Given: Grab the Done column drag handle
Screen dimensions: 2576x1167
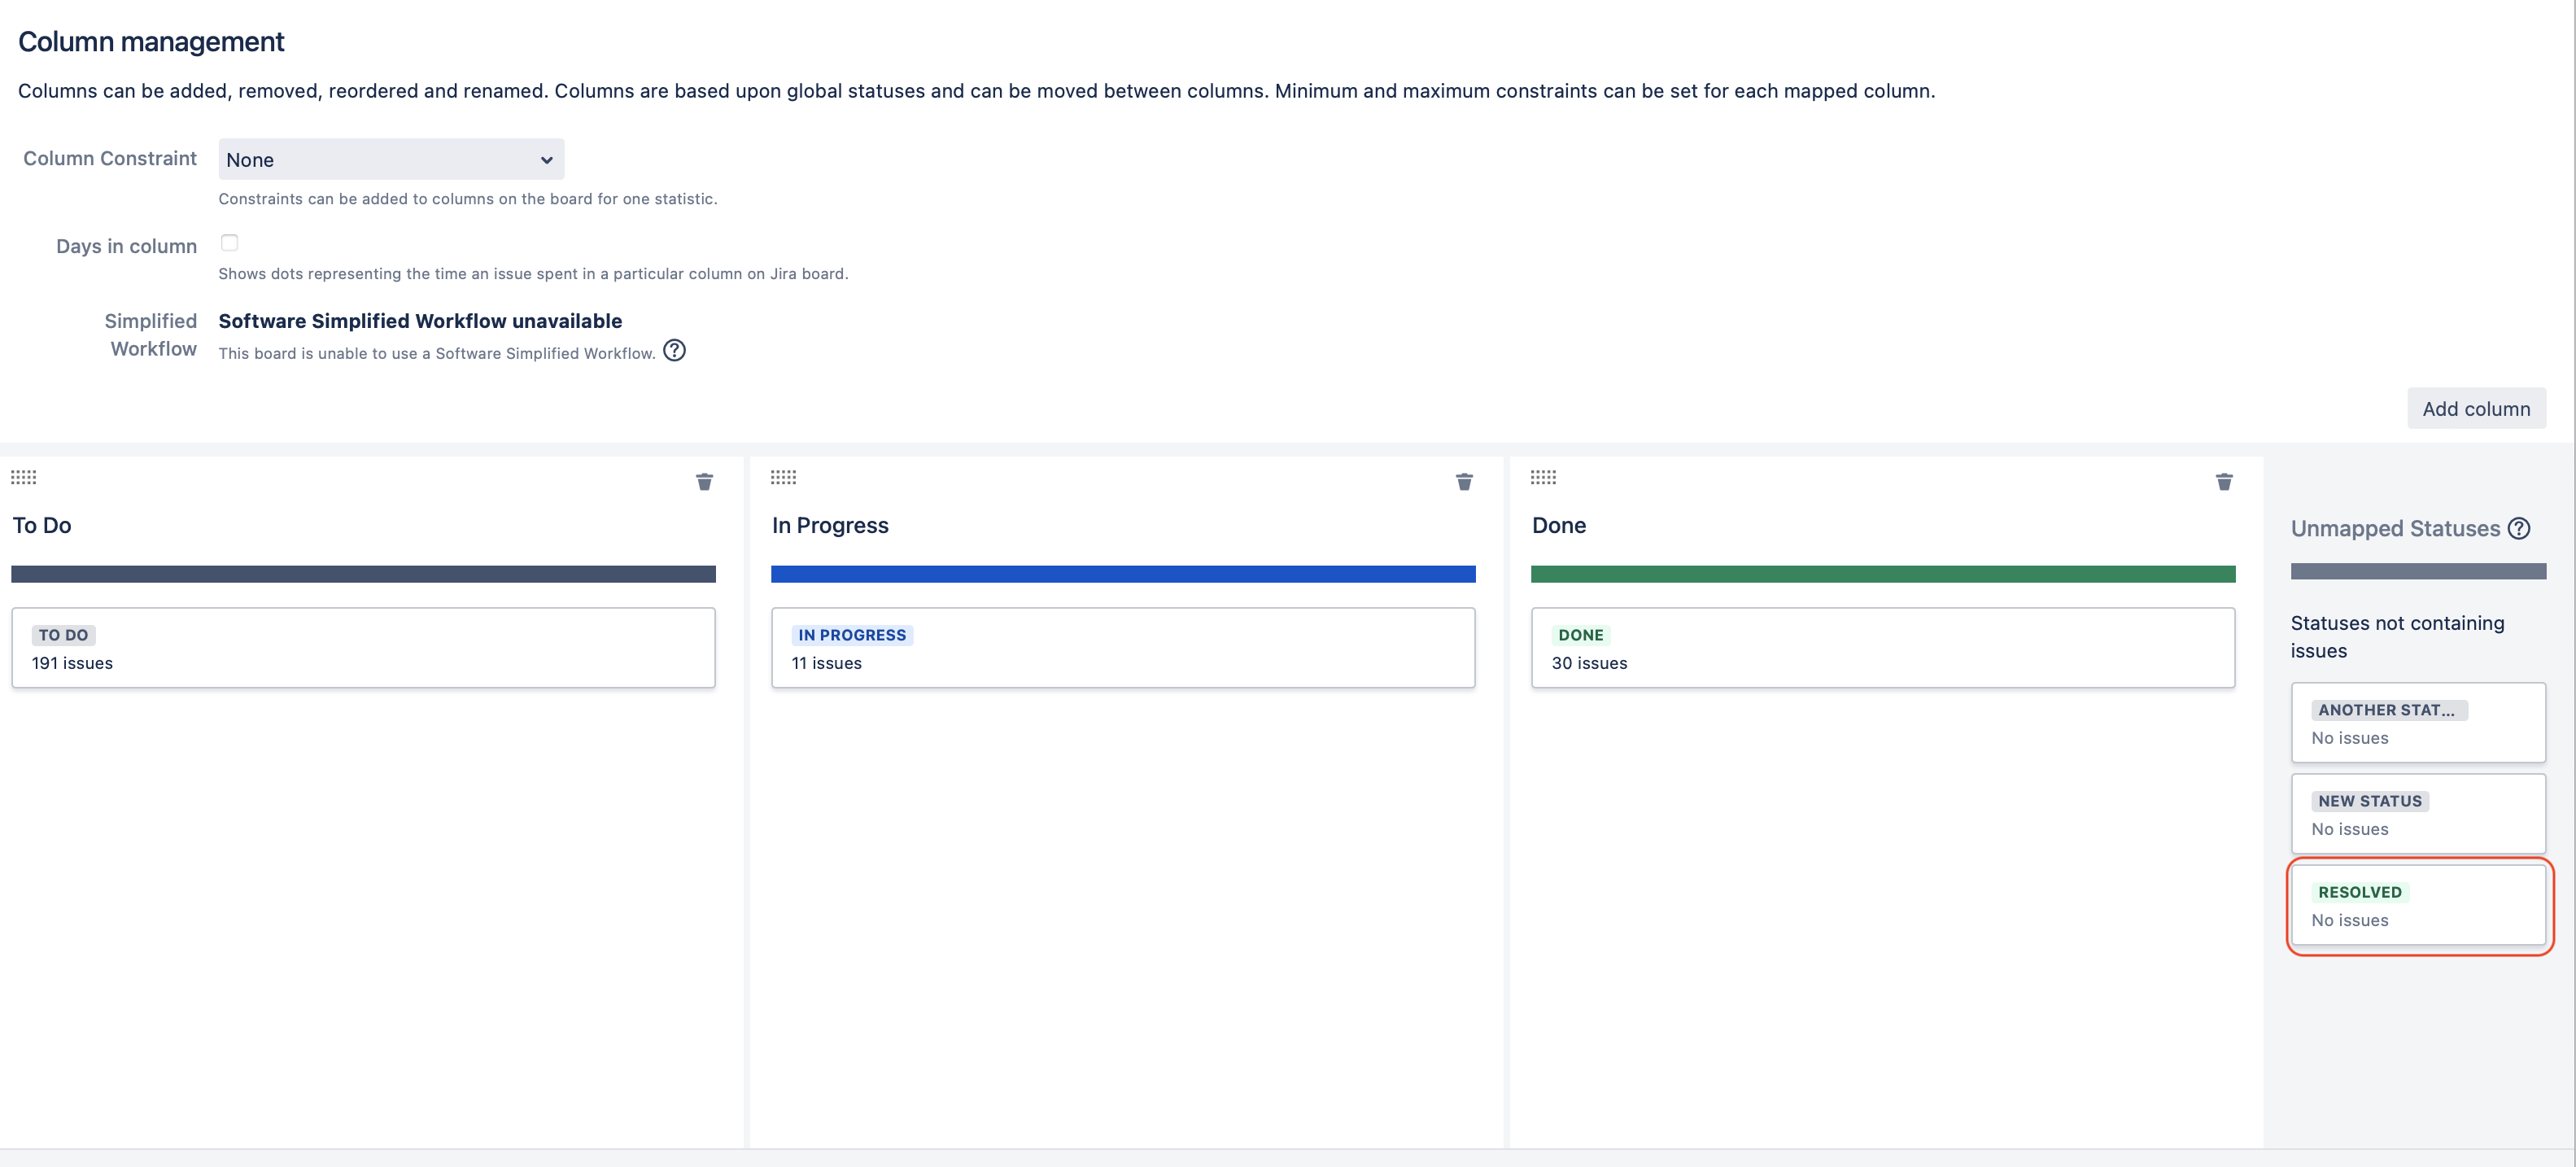Looking at the screenshot, I should point(1543,477).
